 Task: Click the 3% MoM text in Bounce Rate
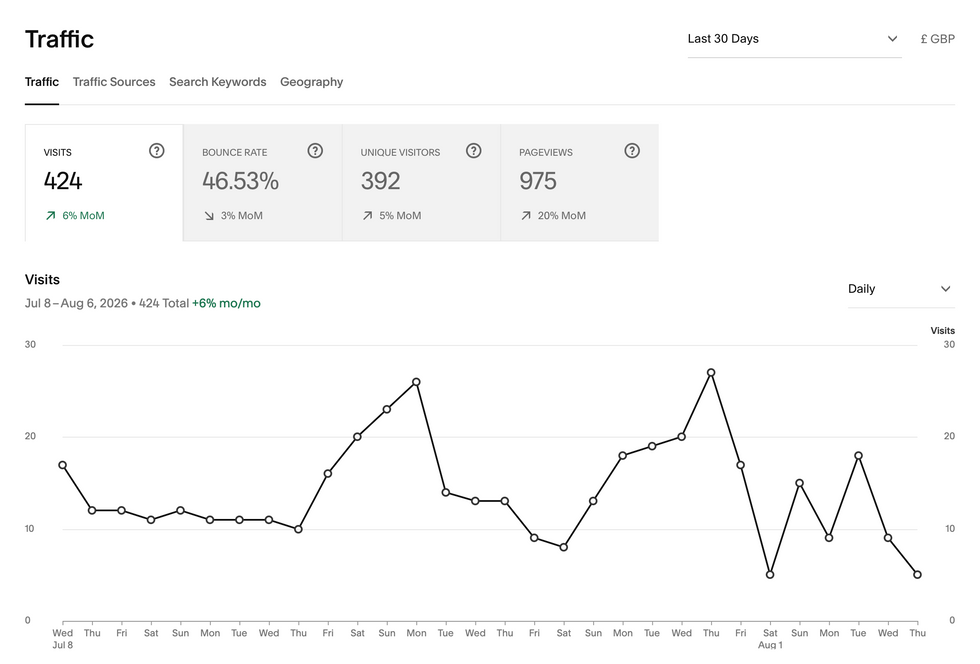[x=241, y=216]
